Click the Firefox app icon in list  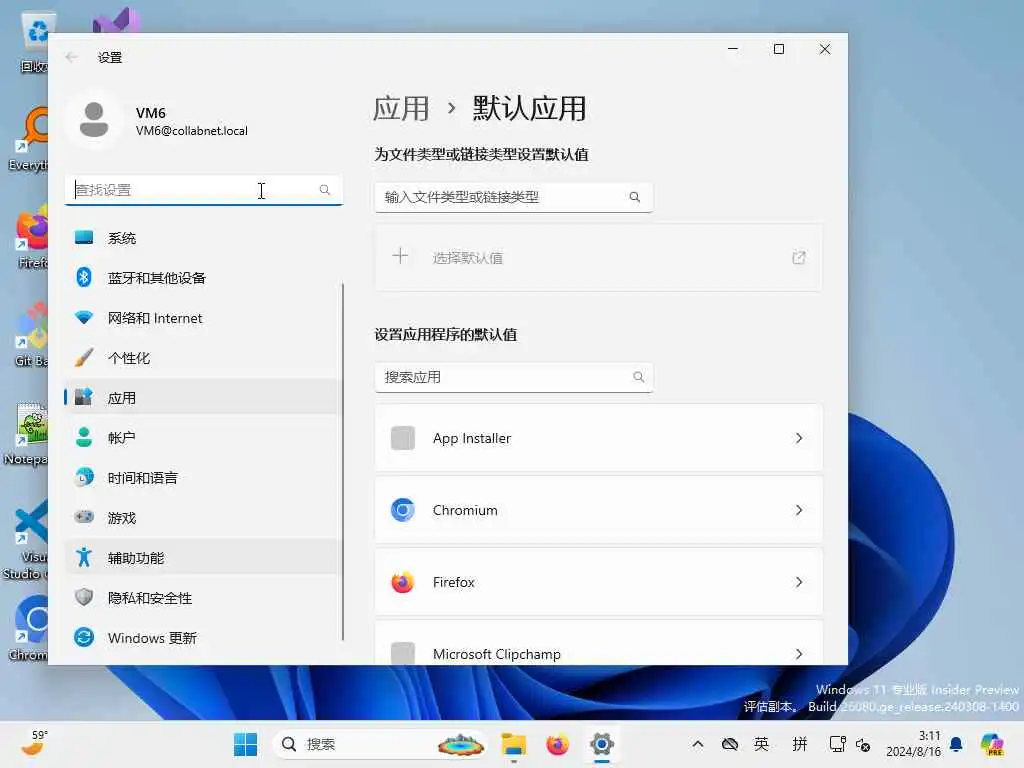coord(403,581)
